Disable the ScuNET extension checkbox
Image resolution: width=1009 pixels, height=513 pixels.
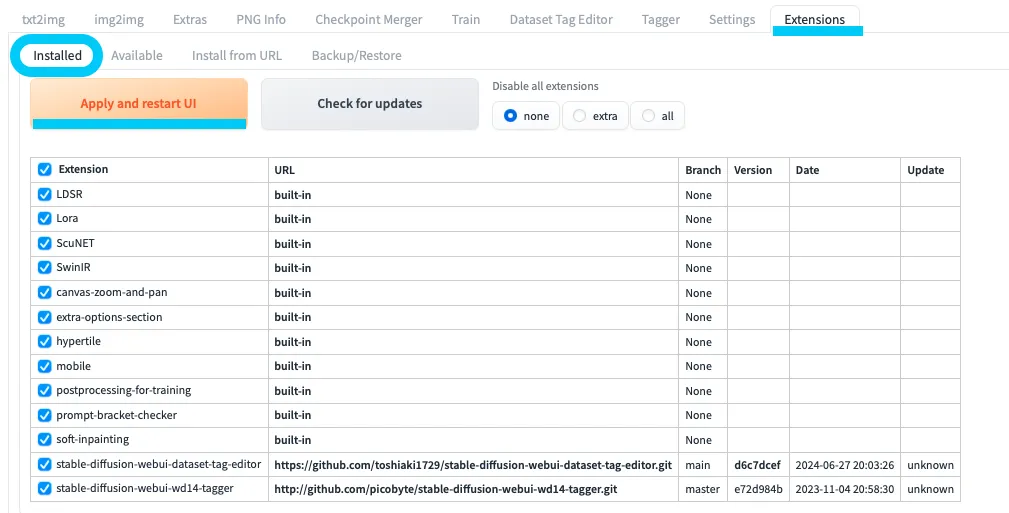coord(44,243)
